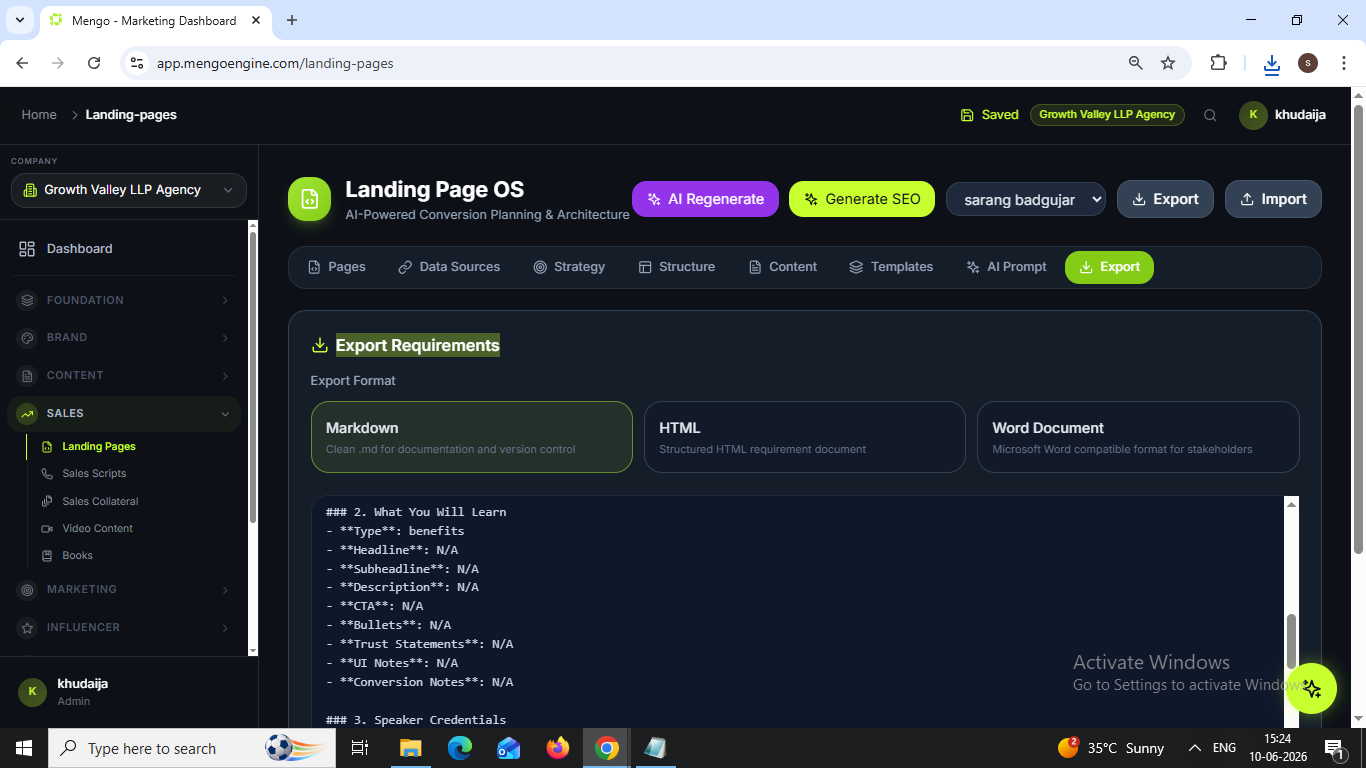Screen dimensions: 1366x768
Task: Click the Landing Pages file icon in sidebar
Action: [47, 447]
